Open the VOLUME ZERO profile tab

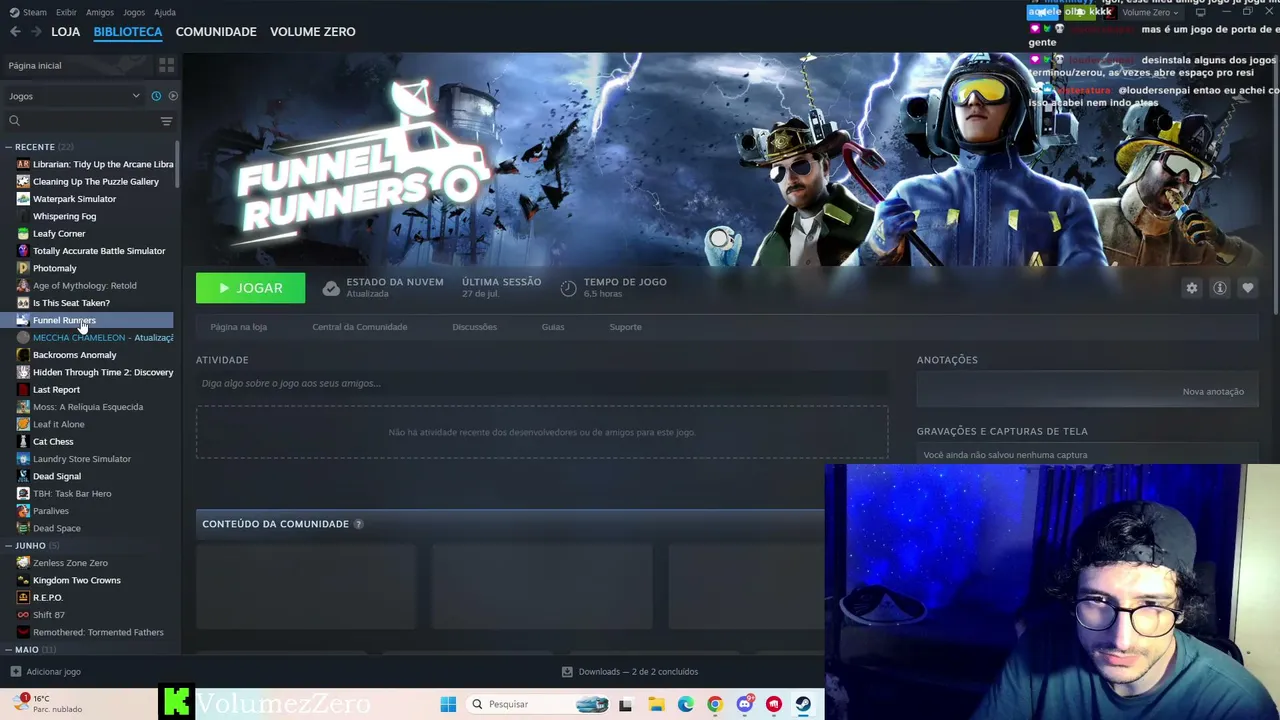click(x=313, y=32)
